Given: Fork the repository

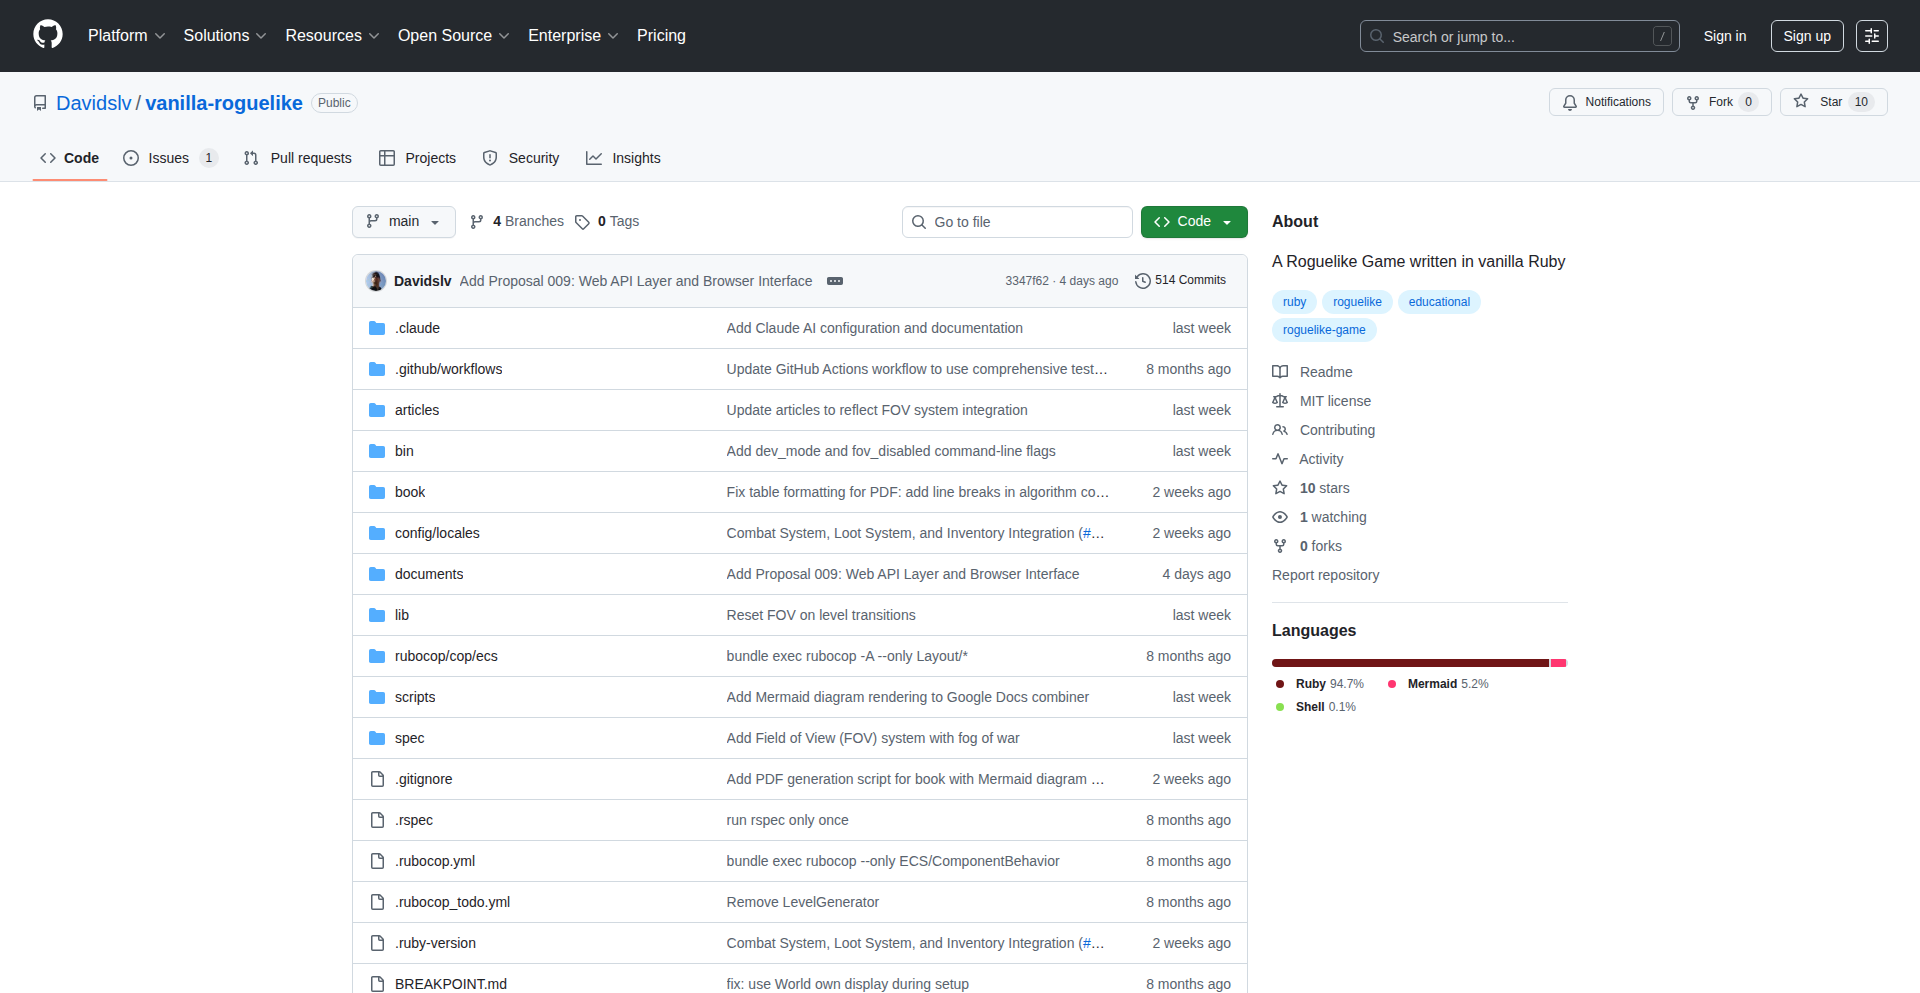Looking at the screenshot, I should point(1720,102).
